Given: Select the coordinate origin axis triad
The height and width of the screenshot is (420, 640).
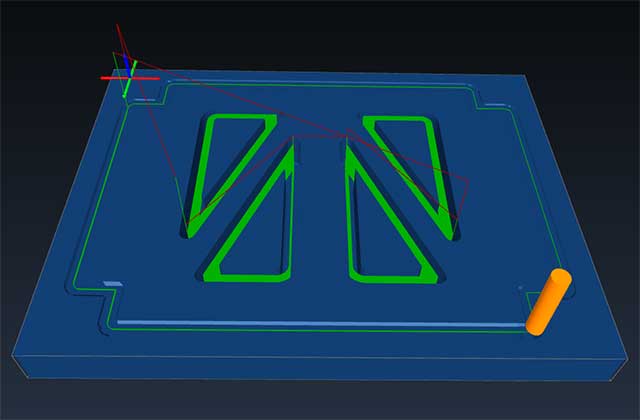Looking at the screenshot, I should 128,75.
